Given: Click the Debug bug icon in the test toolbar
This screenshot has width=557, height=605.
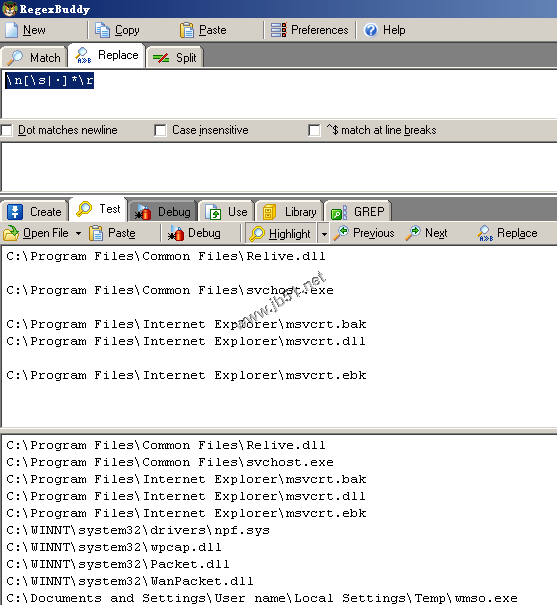Looking at the screenshot, I should pyautogui.click(x=176, y=233).
